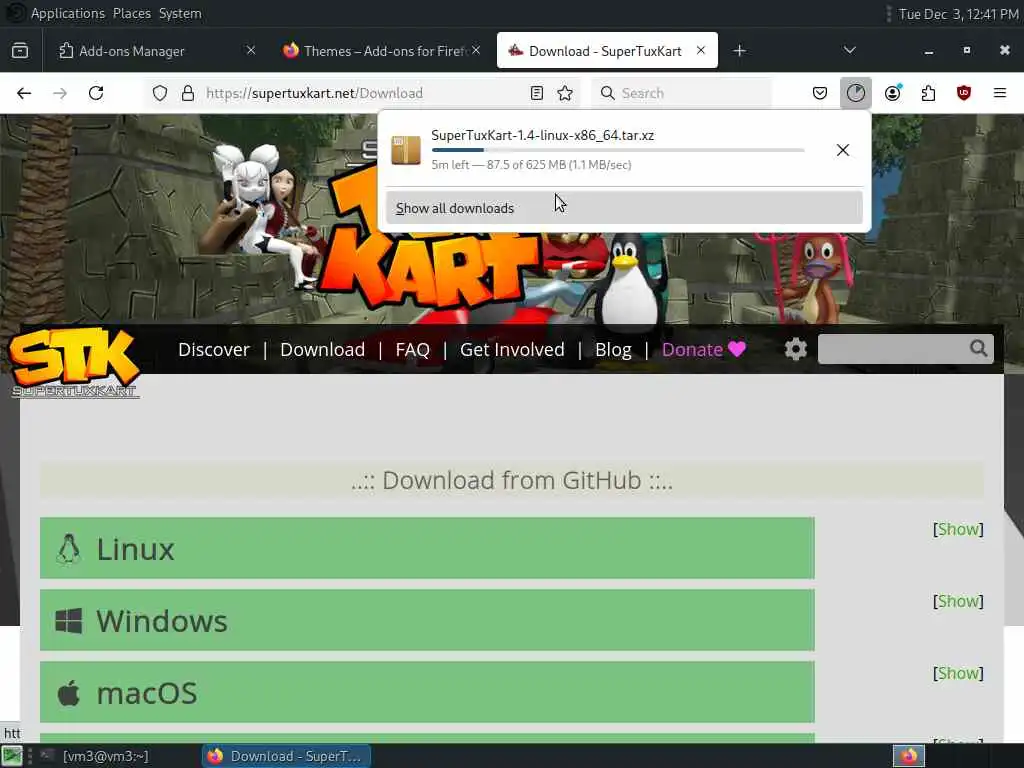Open the Places menu
This screenshot has width=1024, height=768.
(131, 14)
